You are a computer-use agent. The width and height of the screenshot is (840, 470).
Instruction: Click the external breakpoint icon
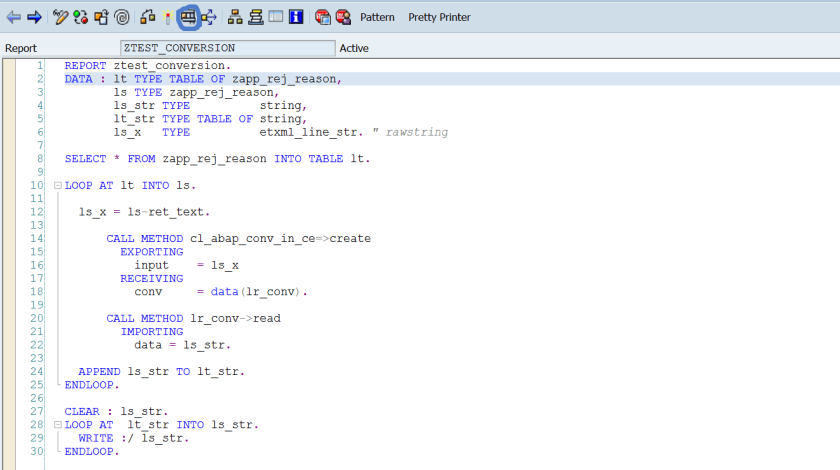[x=343, y=17]
